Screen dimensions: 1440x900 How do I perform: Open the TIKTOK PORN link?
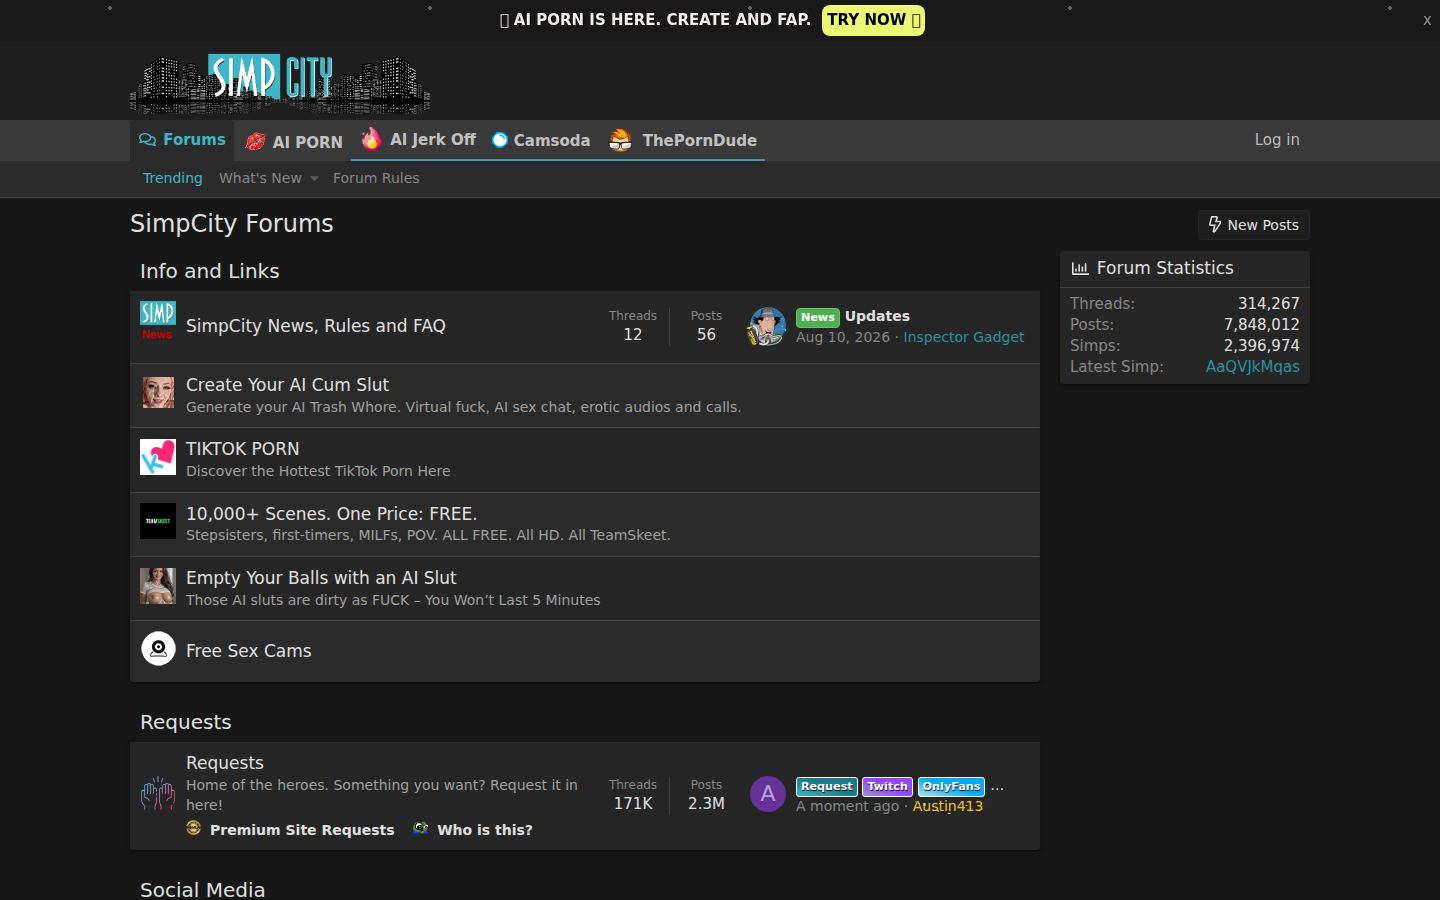243,449
